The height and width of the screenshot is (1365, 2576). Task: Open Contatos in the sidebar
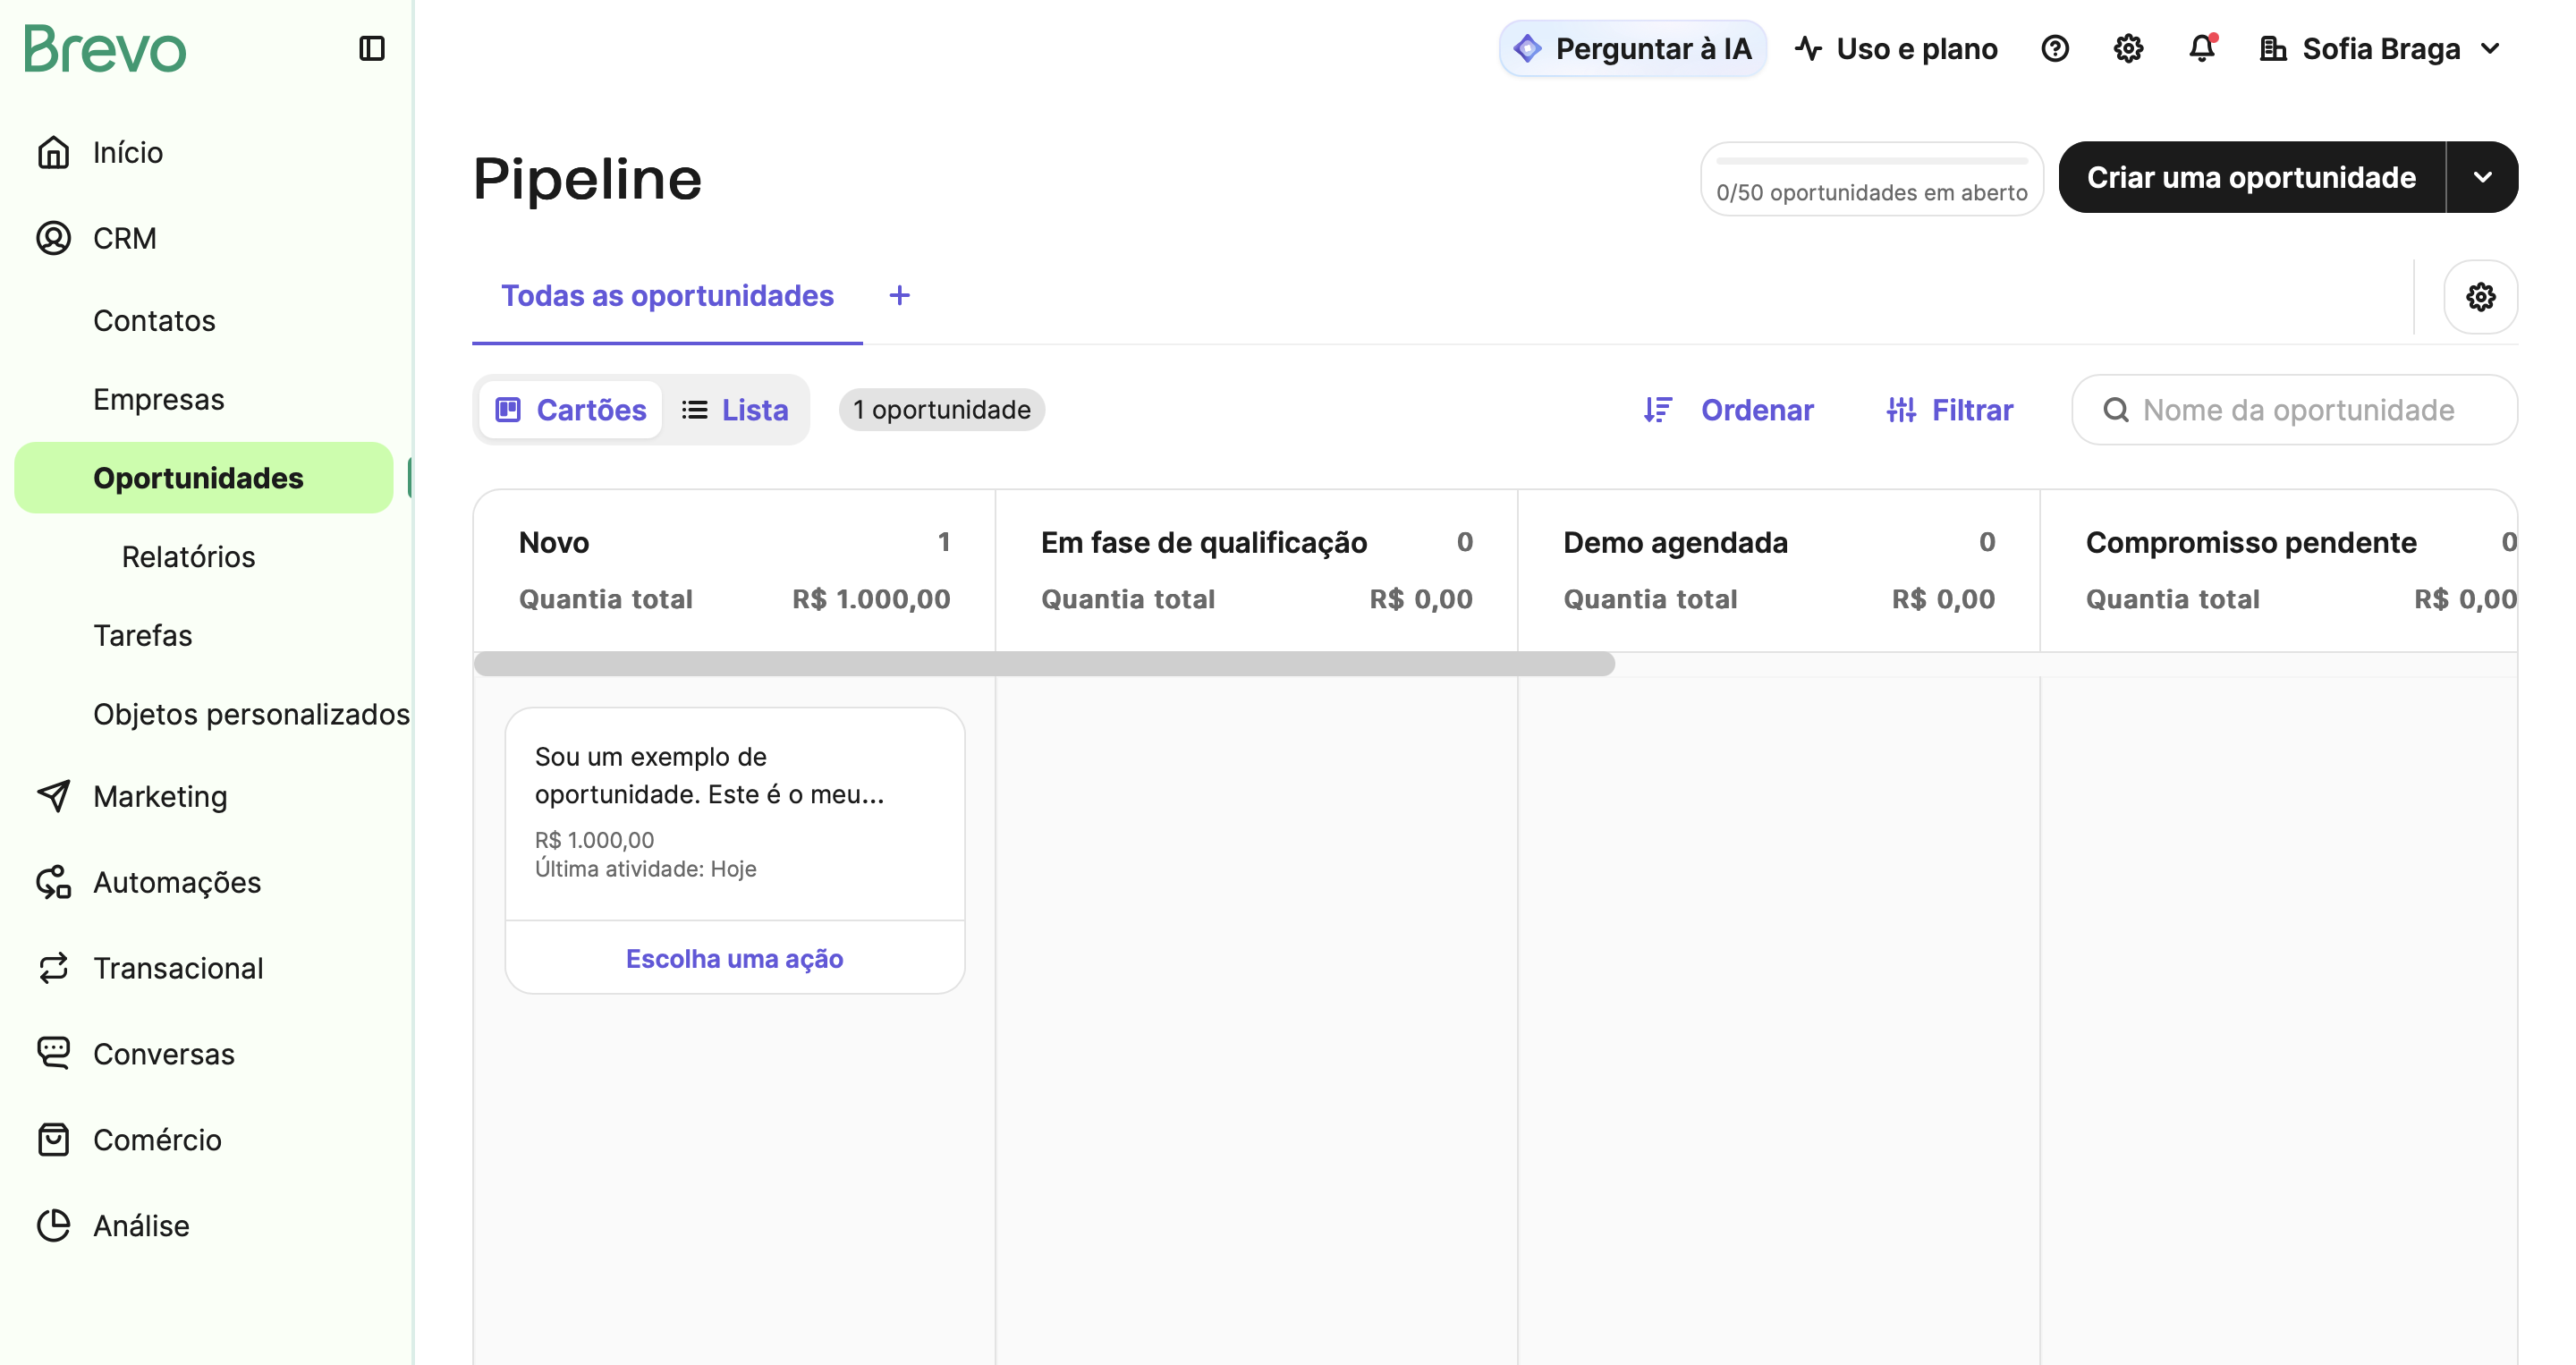[154, 320]
